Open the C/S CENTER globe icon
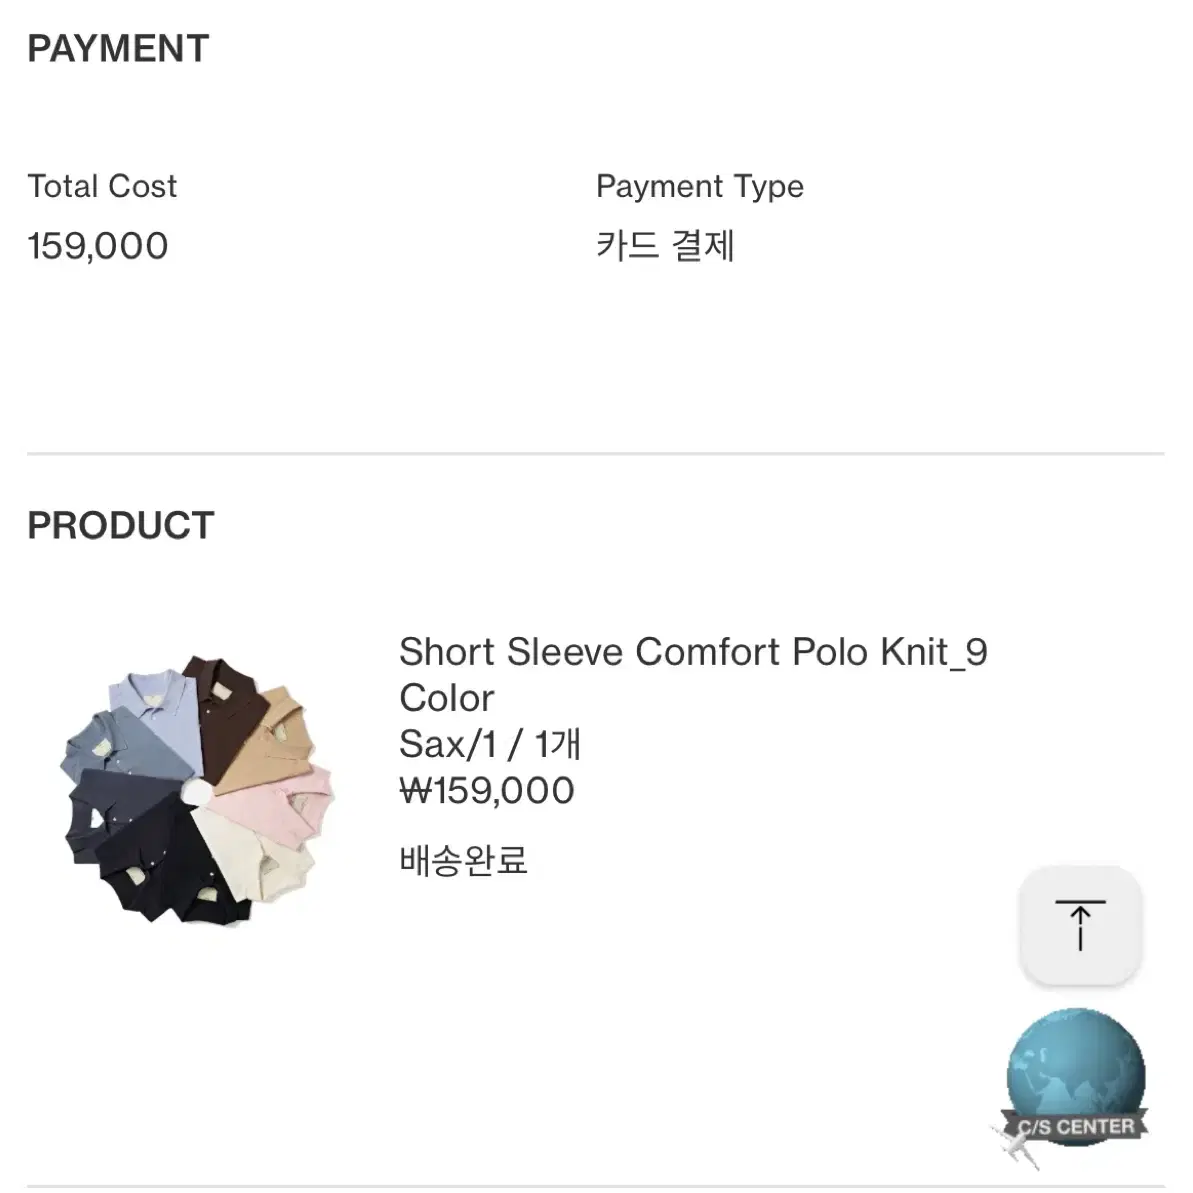1193x1193 pixels. (x=1075, y=1079)
